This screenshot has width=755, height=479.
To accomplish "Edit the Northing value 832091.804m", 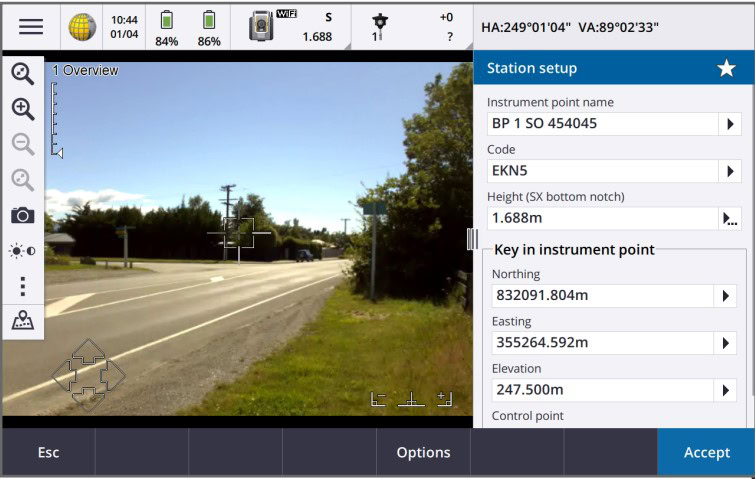I will [602, 296].
